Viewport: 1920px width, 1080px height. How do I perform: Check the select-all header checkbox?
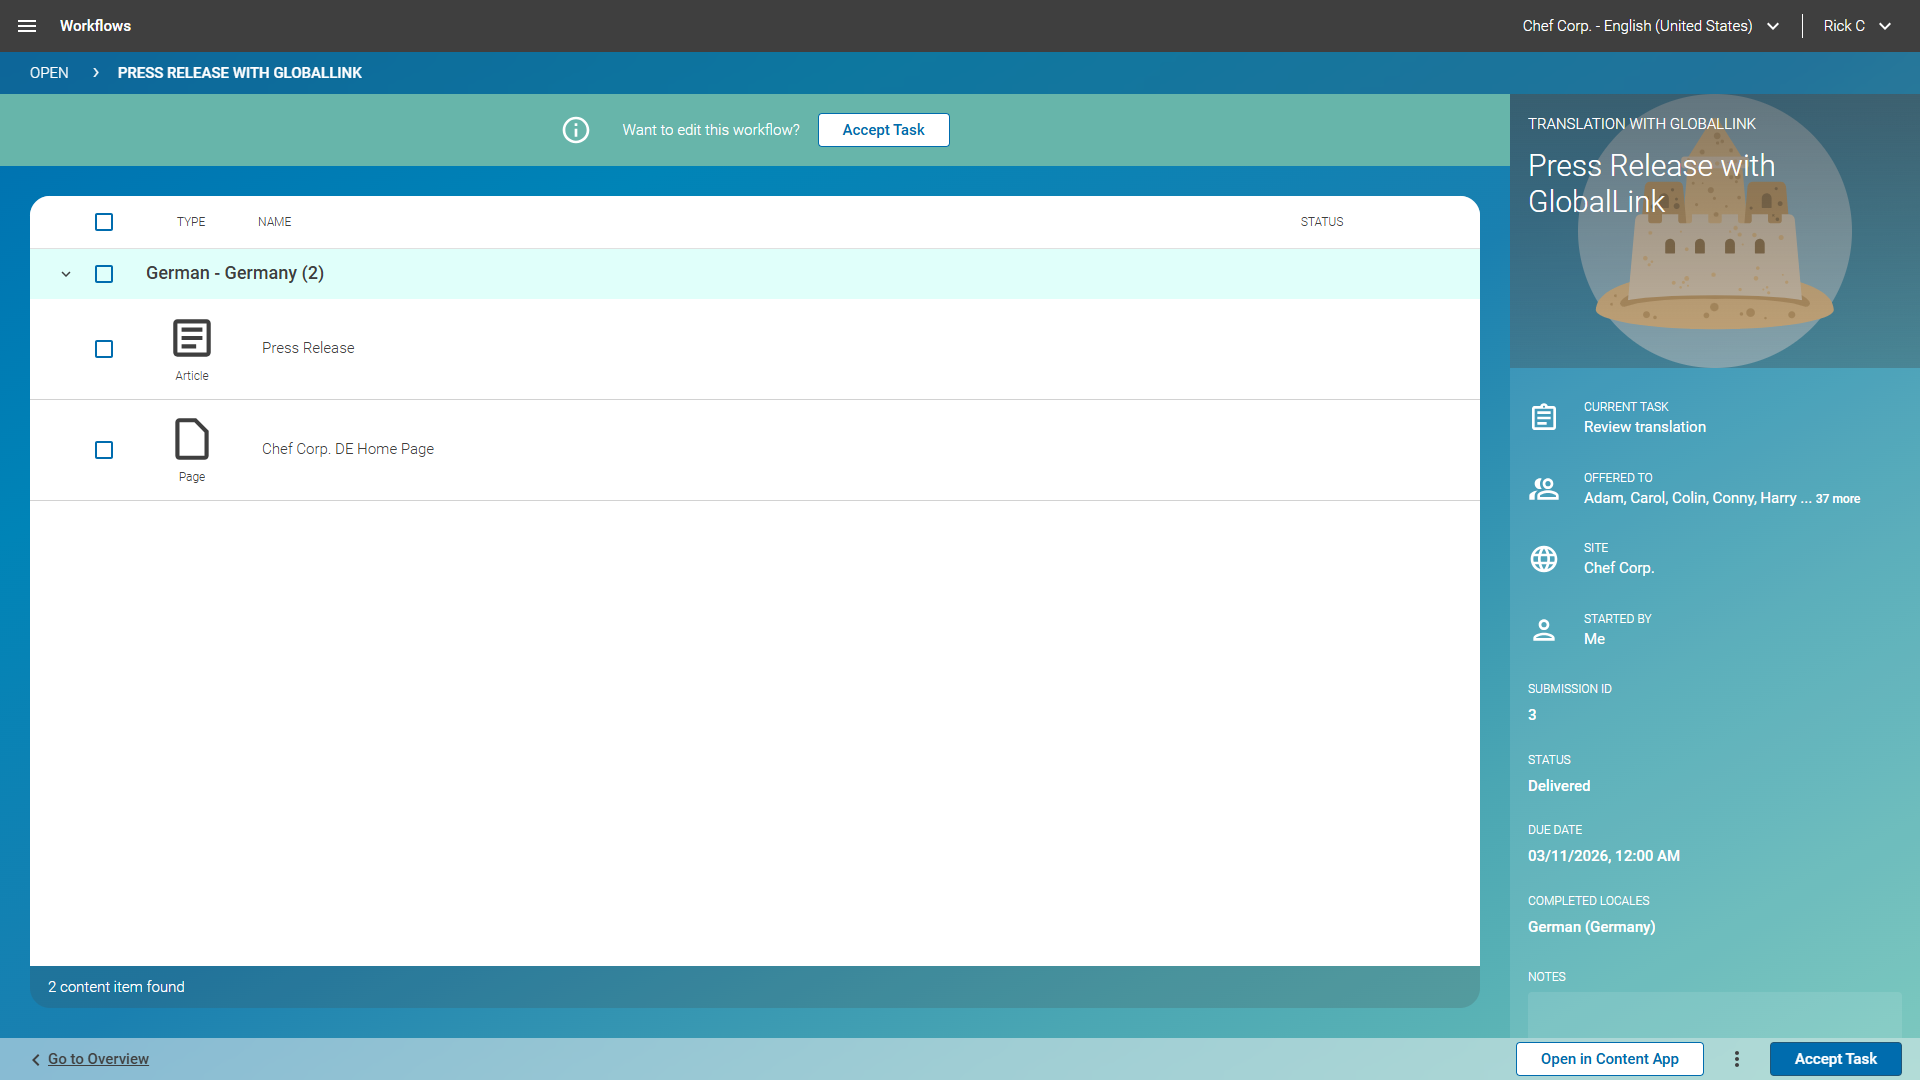[104, 222]
